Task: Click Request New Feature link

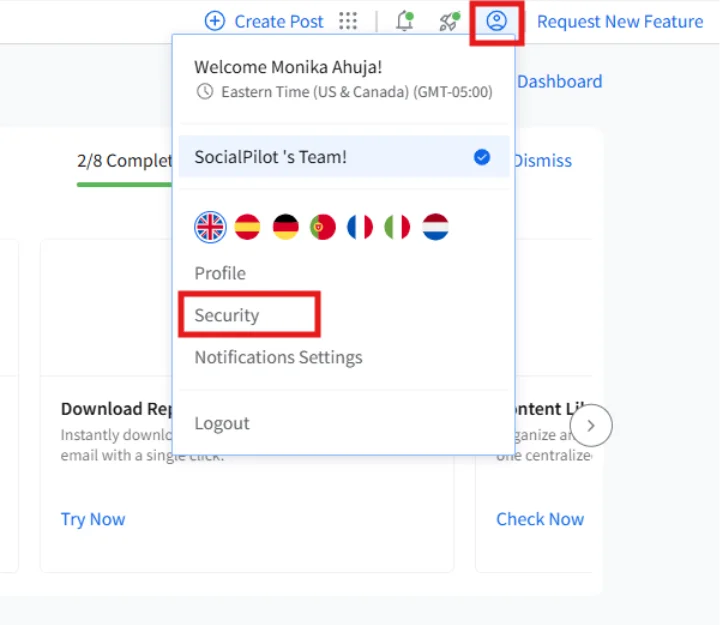Action: pyautogui.click(x=620, y=22)
